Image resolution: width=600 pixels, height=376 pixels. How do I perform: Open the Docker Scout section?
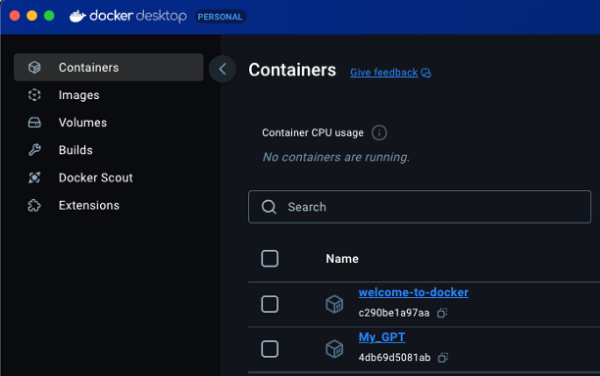point(109,177)
